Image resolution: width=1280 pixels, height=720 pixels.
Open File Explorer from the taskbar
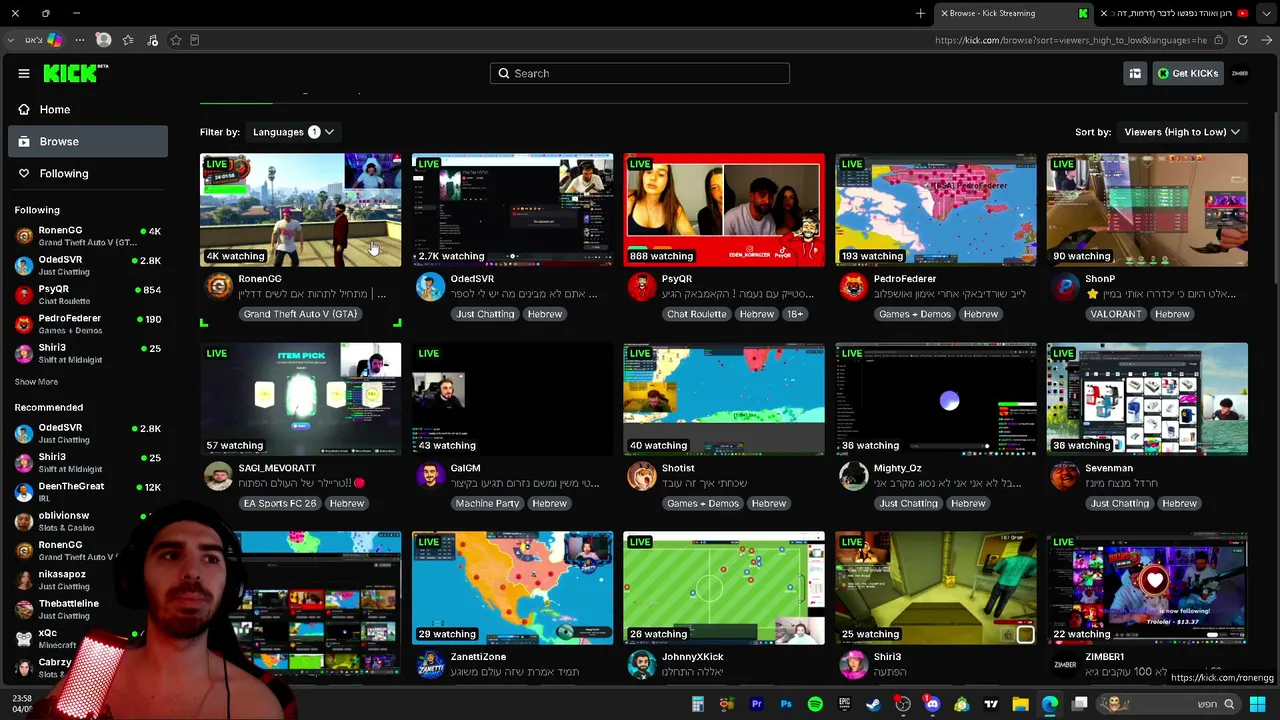[x=1020, y=704]
